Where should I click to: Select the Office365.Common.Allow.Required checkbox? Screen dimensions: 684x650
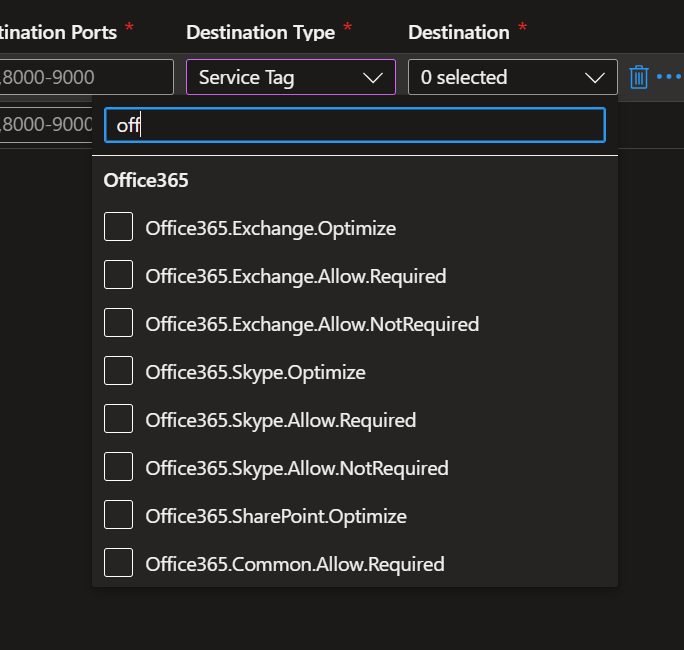click(118, 563)
